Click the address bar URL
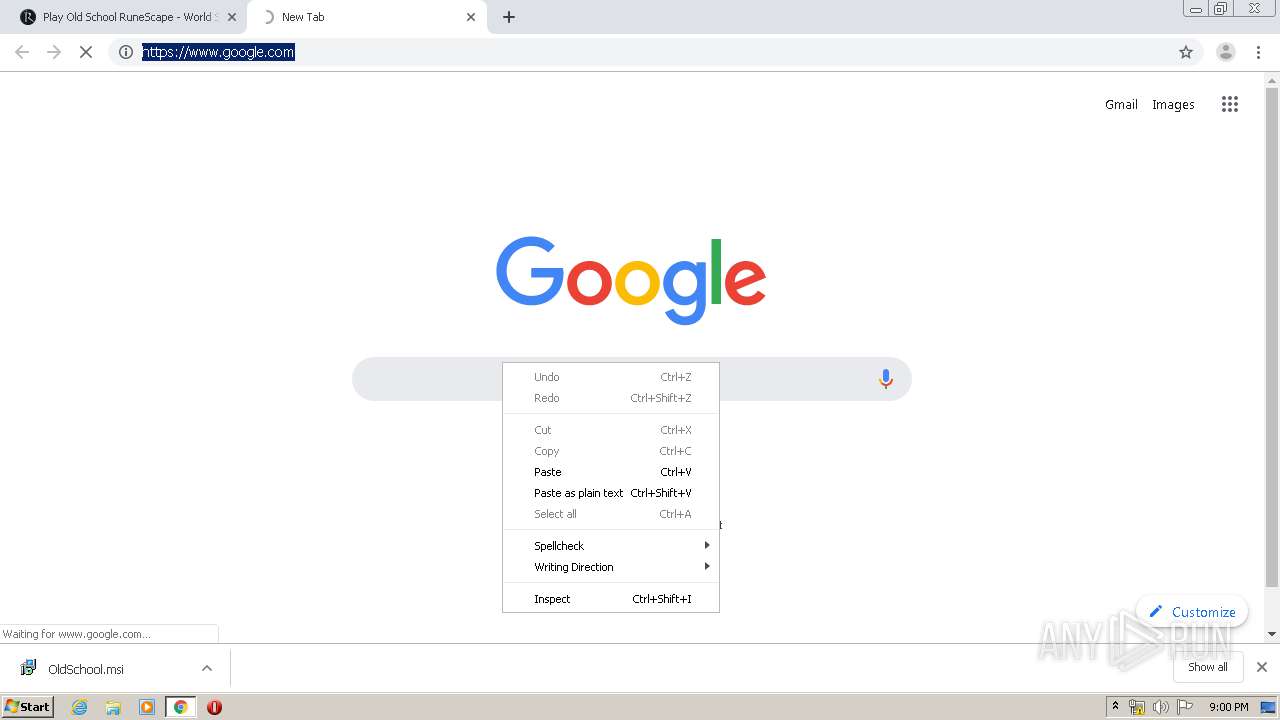Screen dimensions: 1280x720 click(x=218, y=52)
